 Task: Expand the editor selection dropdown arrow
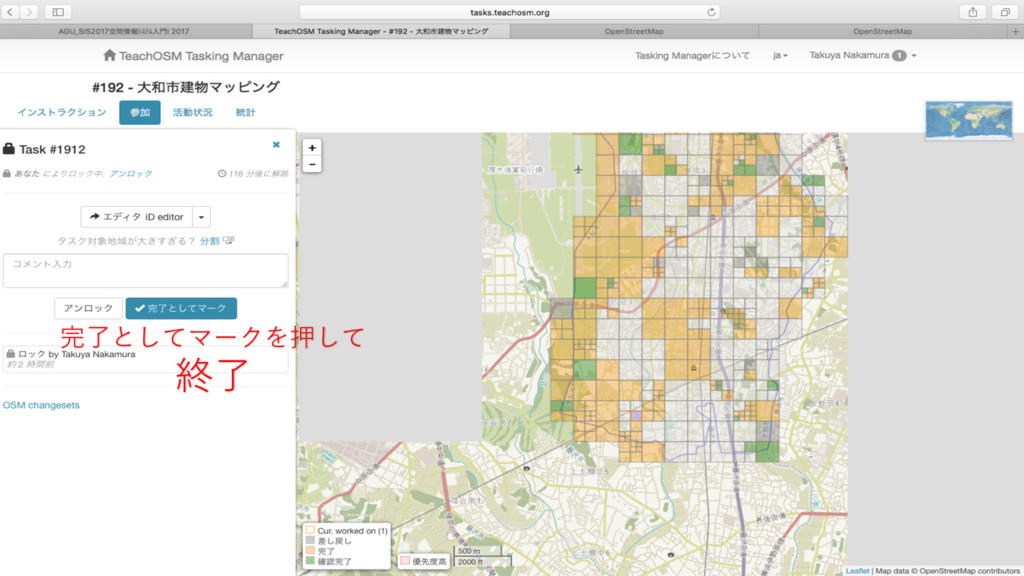(x=201, y=217)
